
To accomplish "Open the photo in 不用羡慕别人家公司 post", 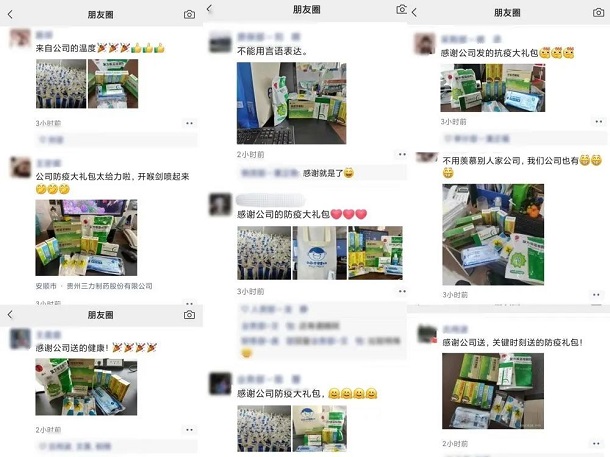I will pos(493,235).
